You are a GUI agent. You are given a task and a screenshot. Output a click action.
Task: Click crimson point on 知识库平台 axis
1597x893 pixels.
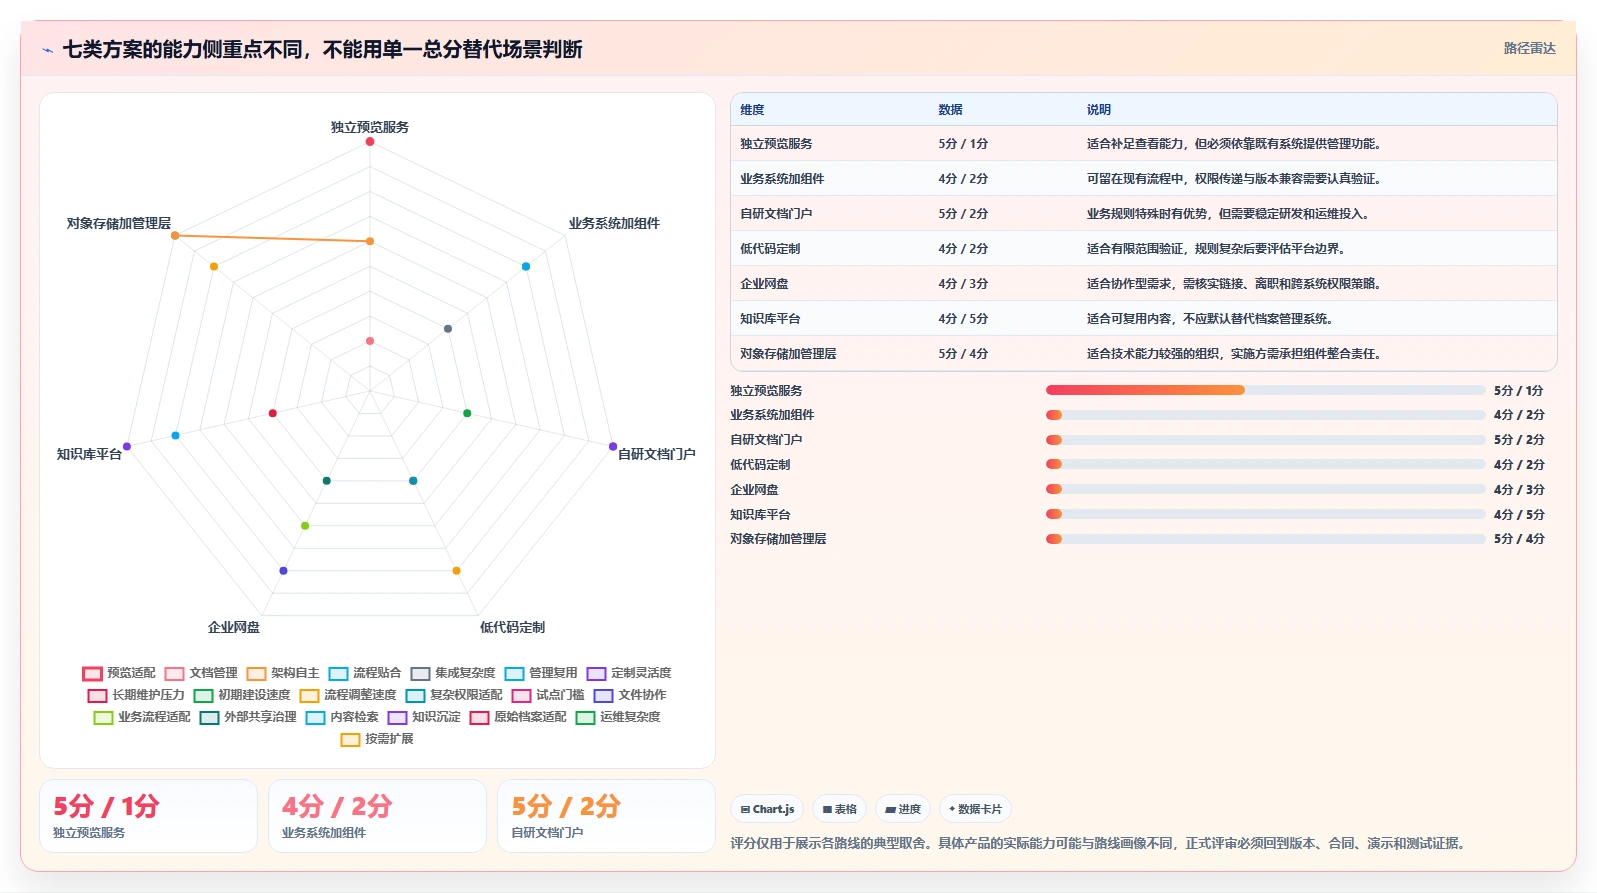coord(273,413)
